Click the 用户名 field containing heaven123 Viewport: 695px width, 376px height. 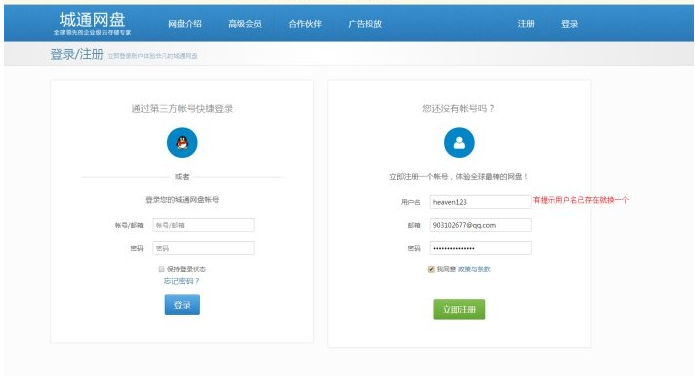(480, 202)
